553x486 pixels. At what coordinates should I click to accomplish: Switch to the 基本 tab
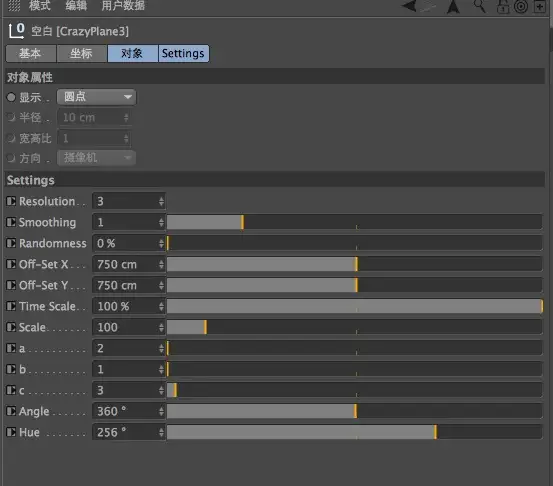31,54
